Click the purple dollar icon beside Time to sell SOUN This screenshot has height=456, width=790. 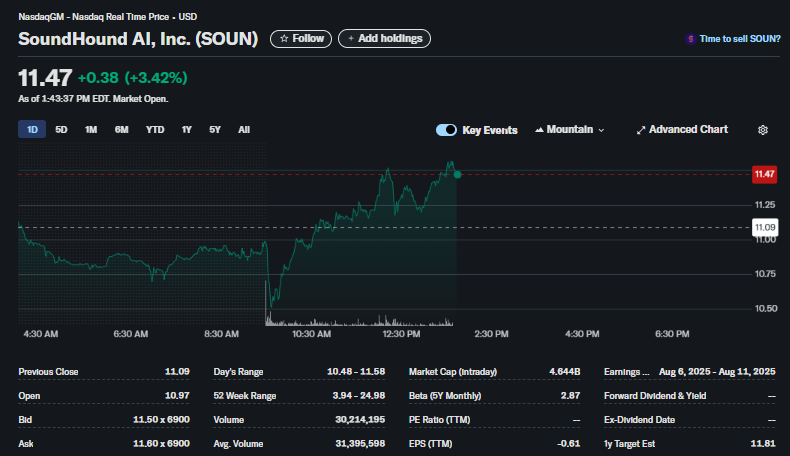pos(691,39)
